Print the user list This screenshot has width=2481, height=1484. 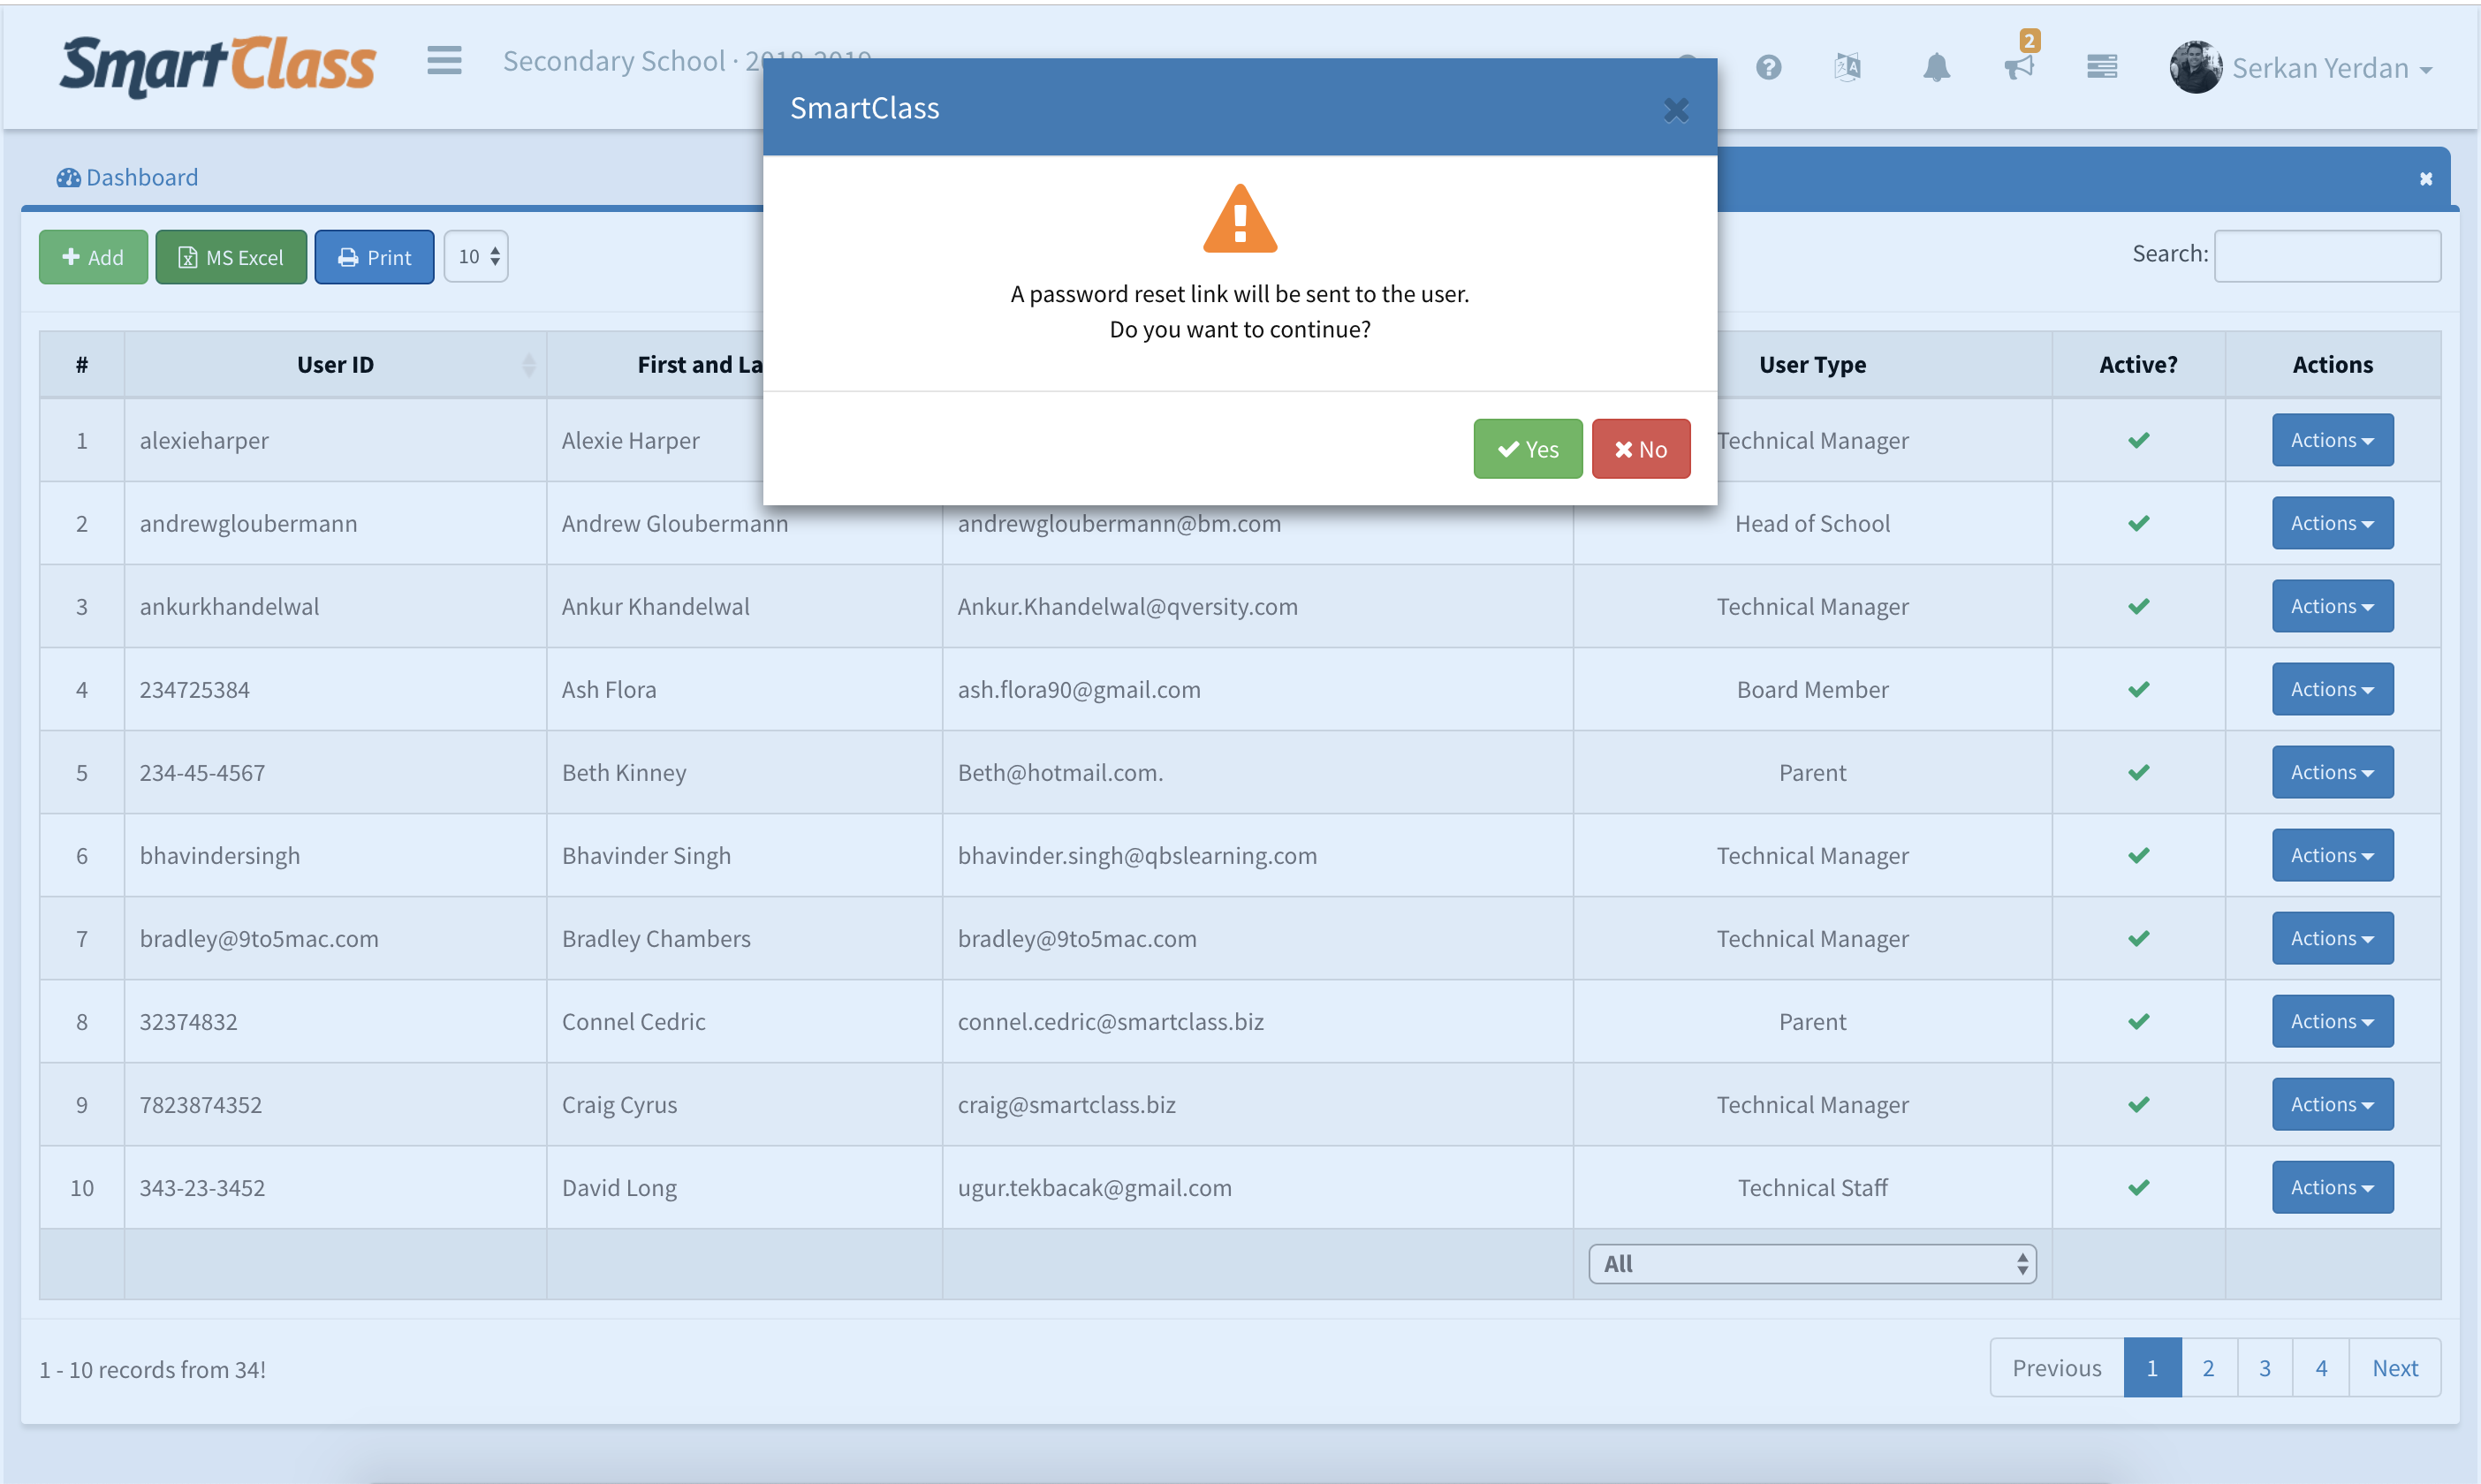pos(374,257)
